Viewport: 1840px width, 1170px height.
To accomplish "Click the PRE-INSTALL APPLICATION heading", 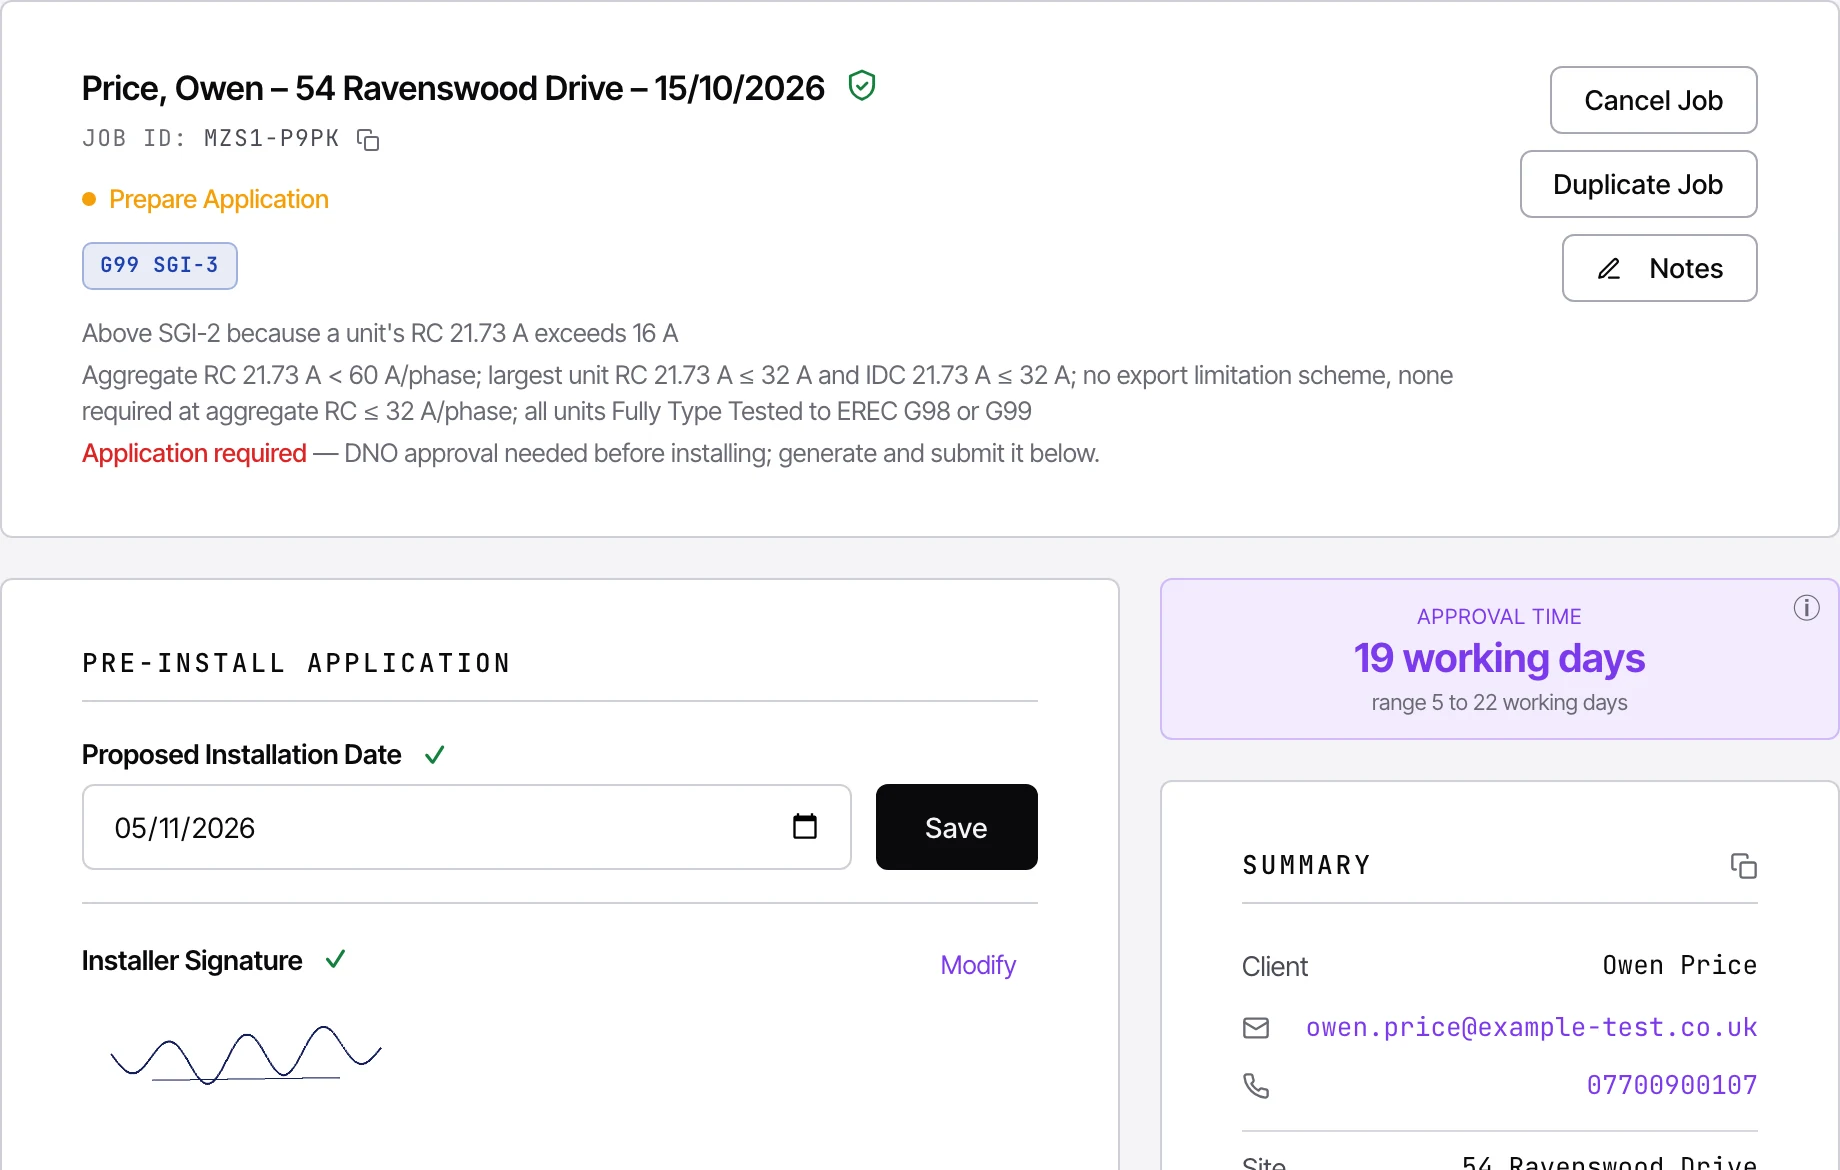I will coord(297,663).
